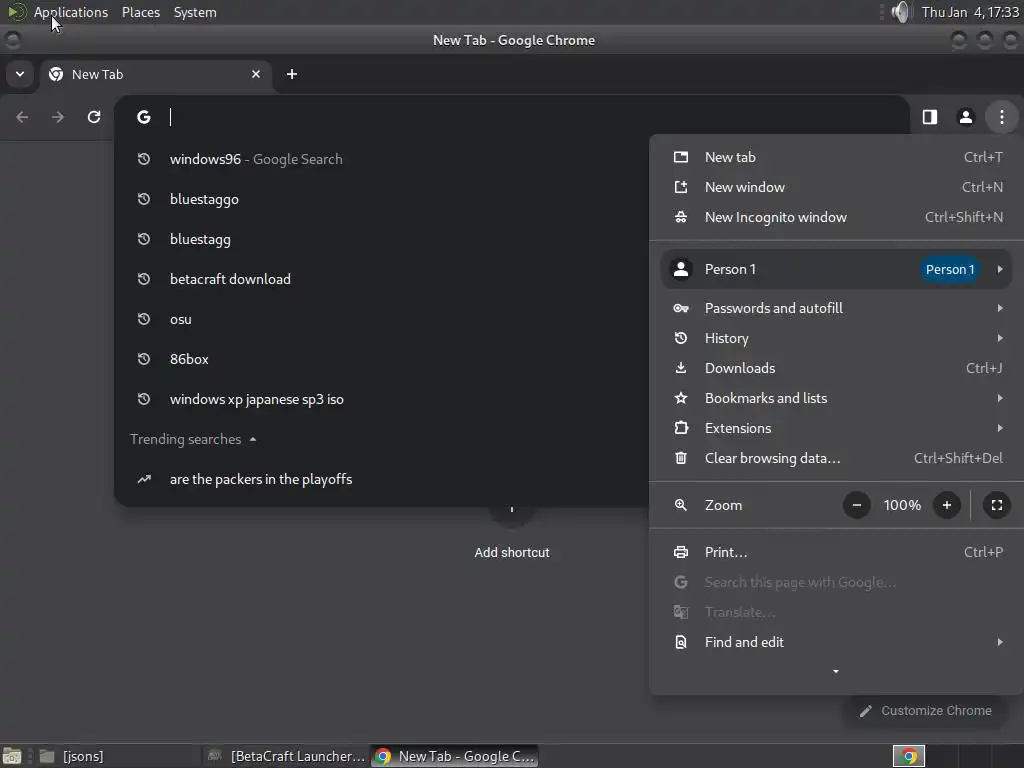The image size is (1024, 768).
Task: Select betacraft download suggestion
Action: coord(382,279)
